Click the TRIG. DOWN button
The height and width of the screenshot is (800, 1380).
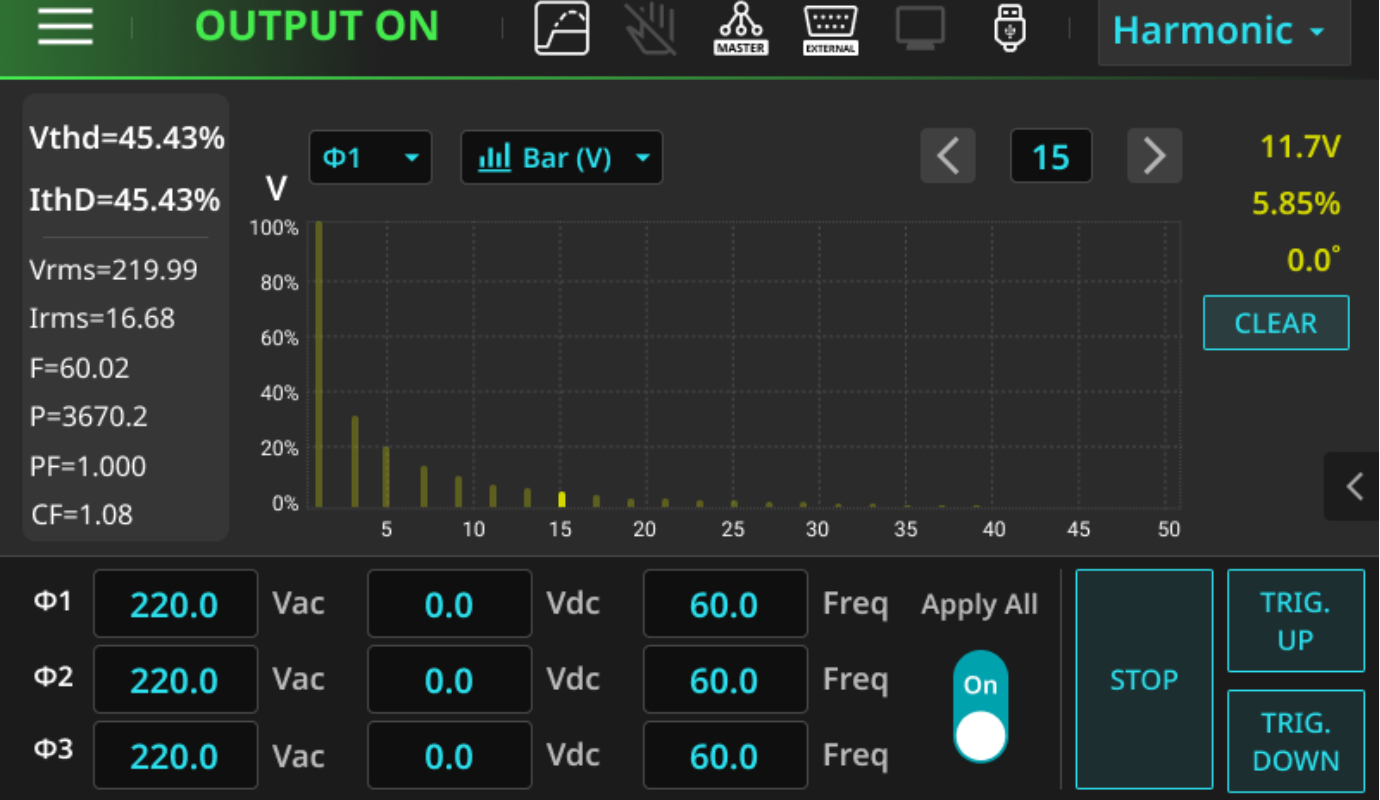point(1296,740)
